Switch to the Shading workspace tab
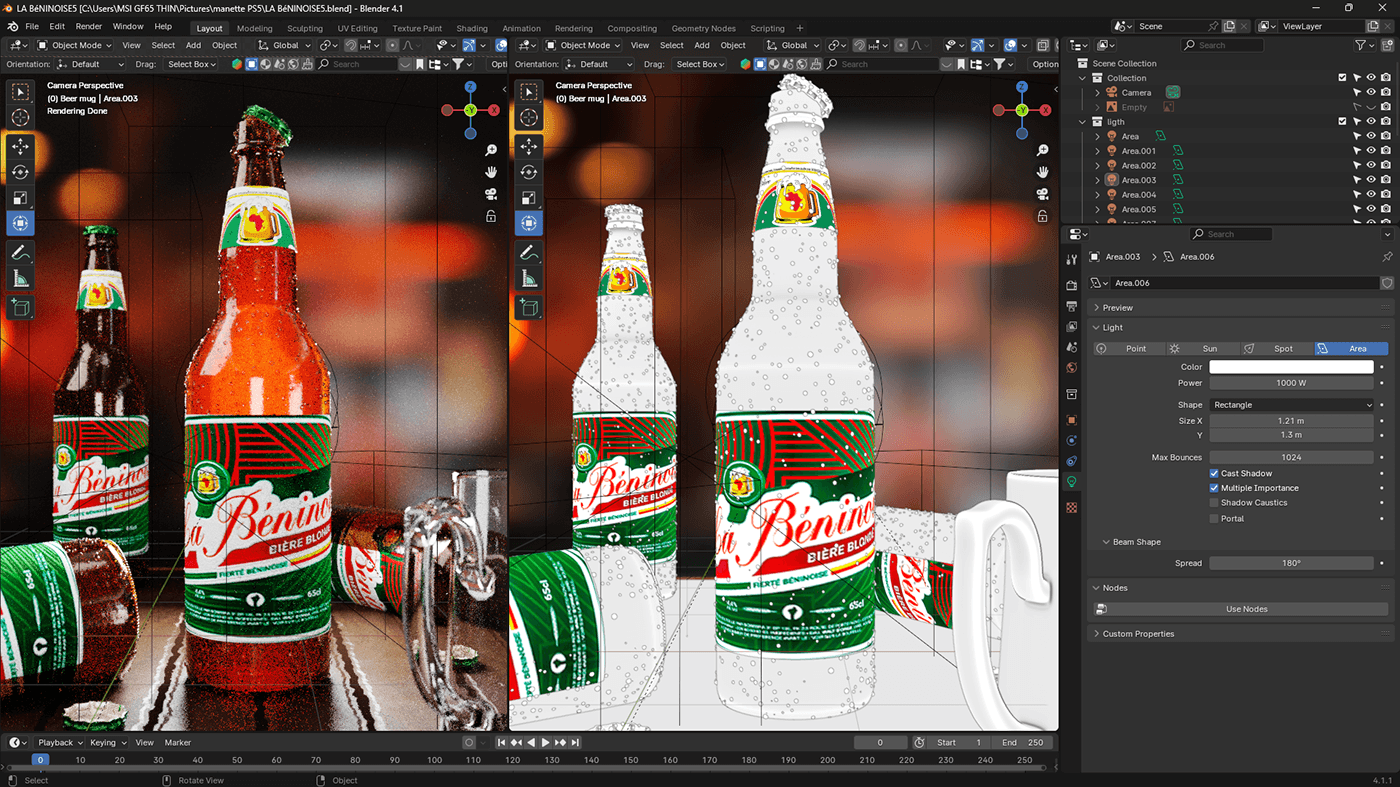 pos(472,28)
